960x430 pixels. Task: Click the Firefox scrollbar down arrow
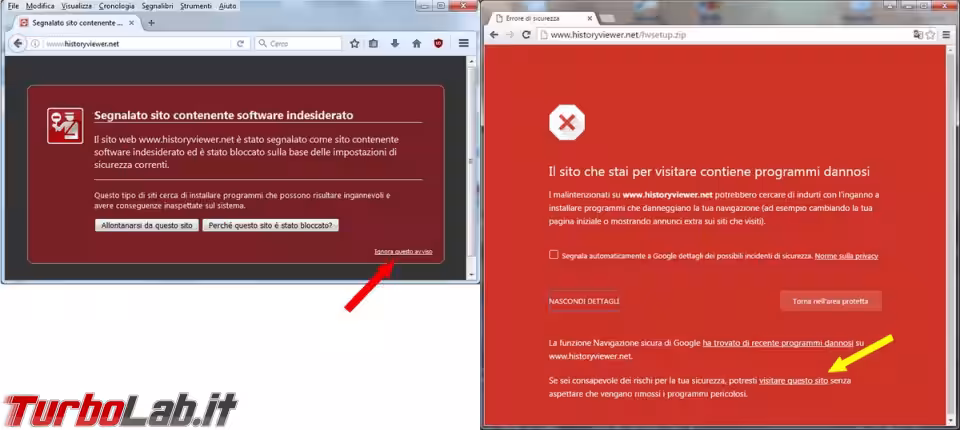coord(471,273)
